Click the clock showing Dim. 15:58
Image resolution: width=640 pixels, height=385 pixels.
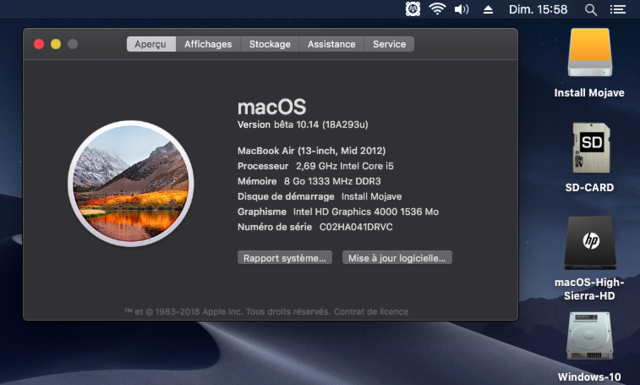click(x=538, y=9)
